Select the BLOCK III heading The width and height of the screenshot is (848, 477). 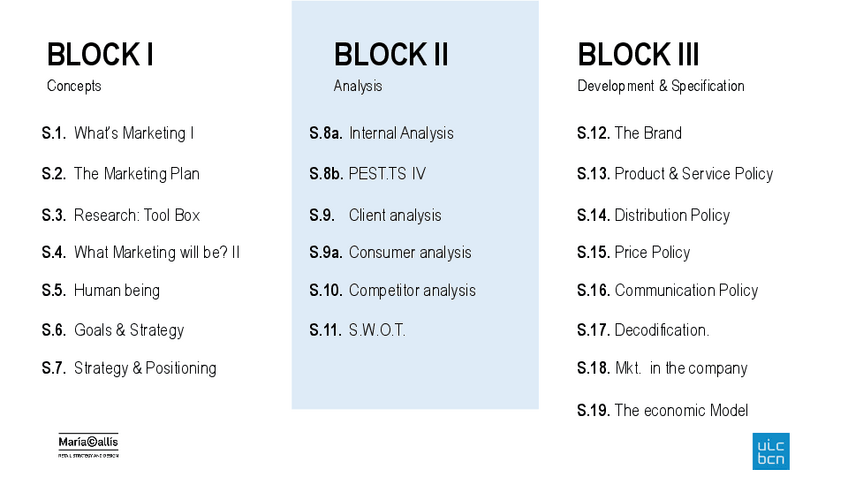[638, 54]
